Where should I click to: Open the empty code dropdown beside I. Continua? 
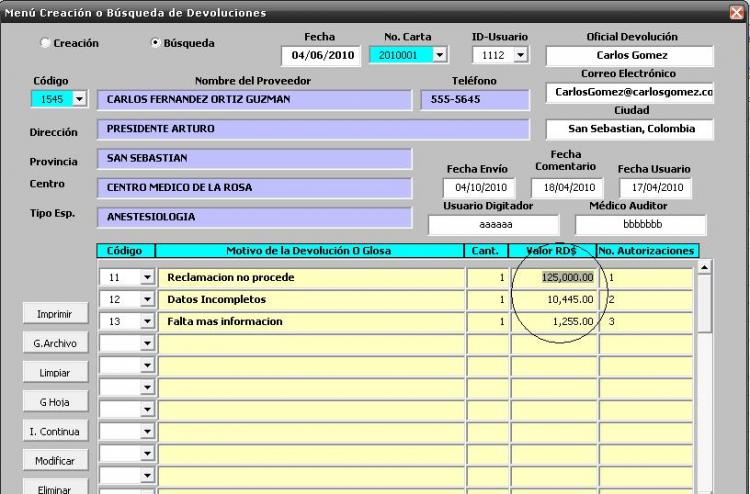(147, 431)
